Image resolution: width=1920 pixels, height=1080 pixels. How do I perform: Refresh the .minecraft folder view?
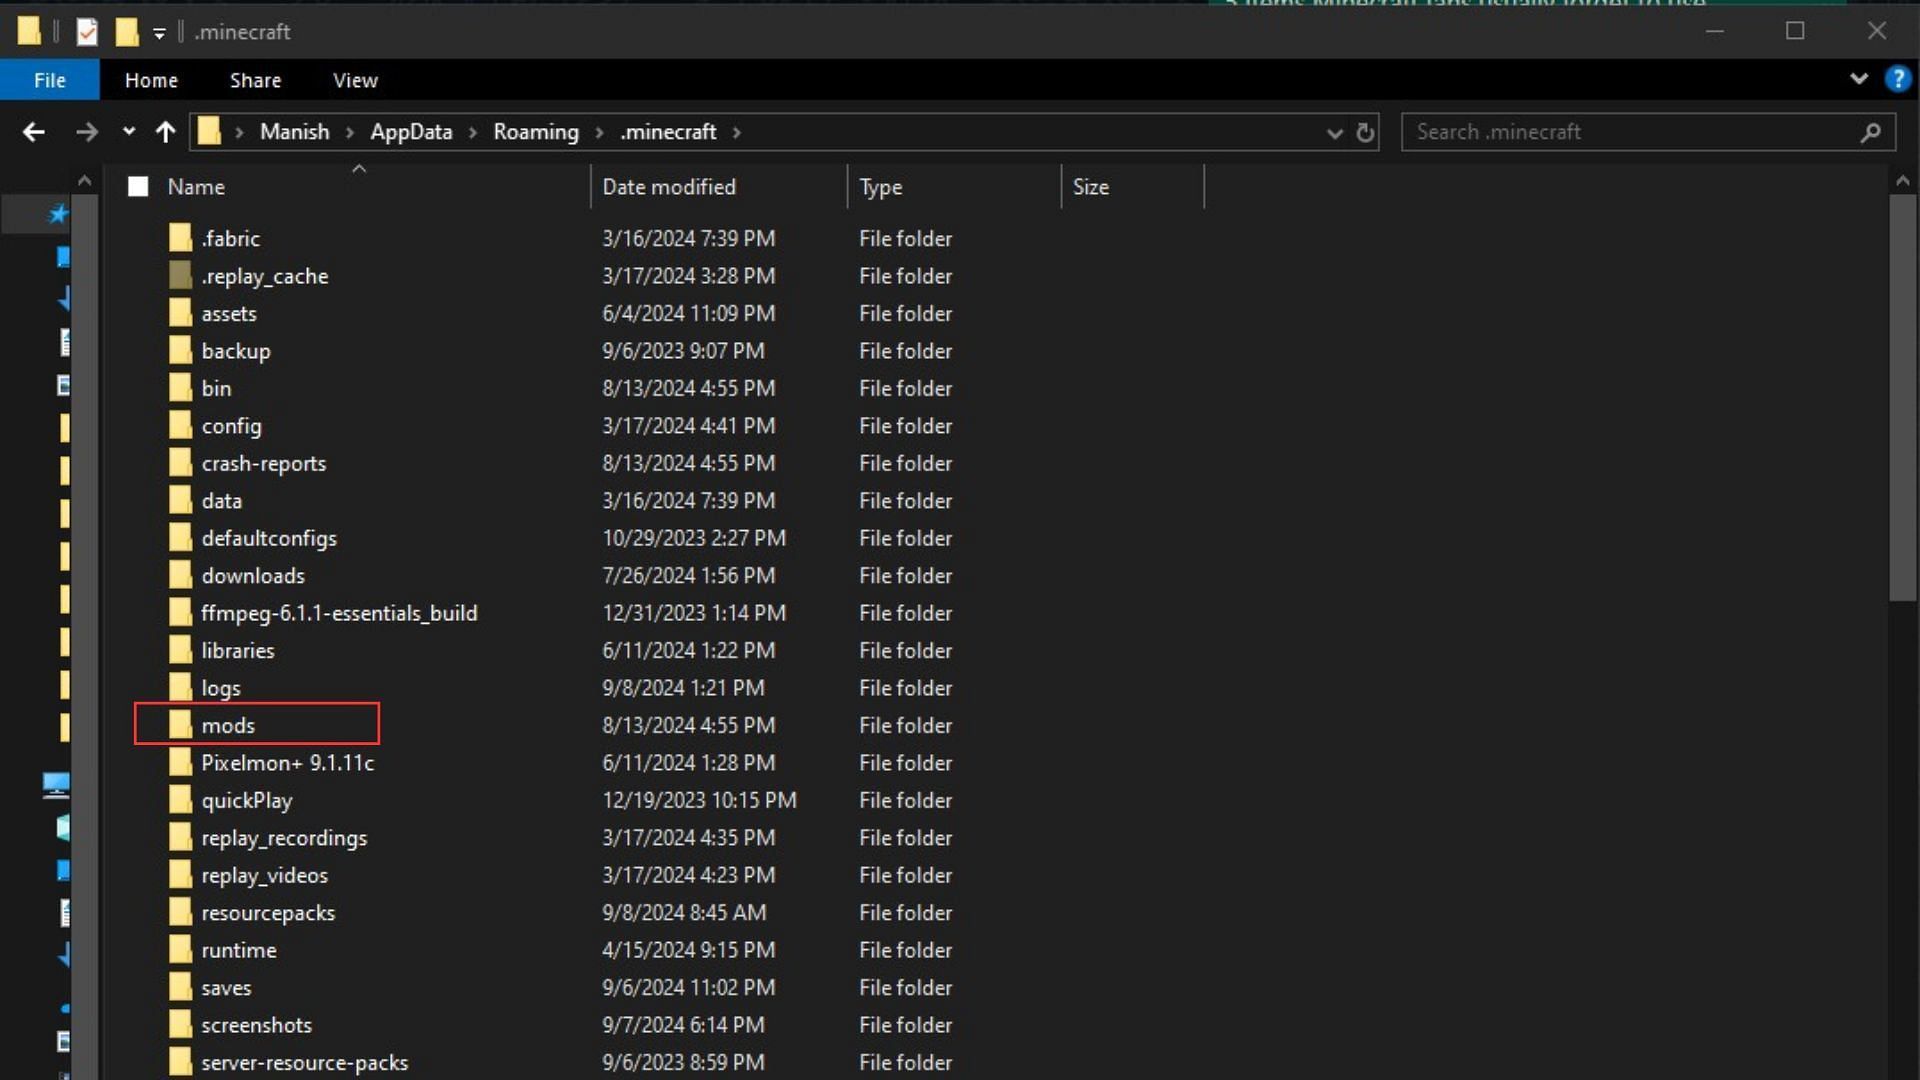pyautogui.click(x=1365, y=132)
